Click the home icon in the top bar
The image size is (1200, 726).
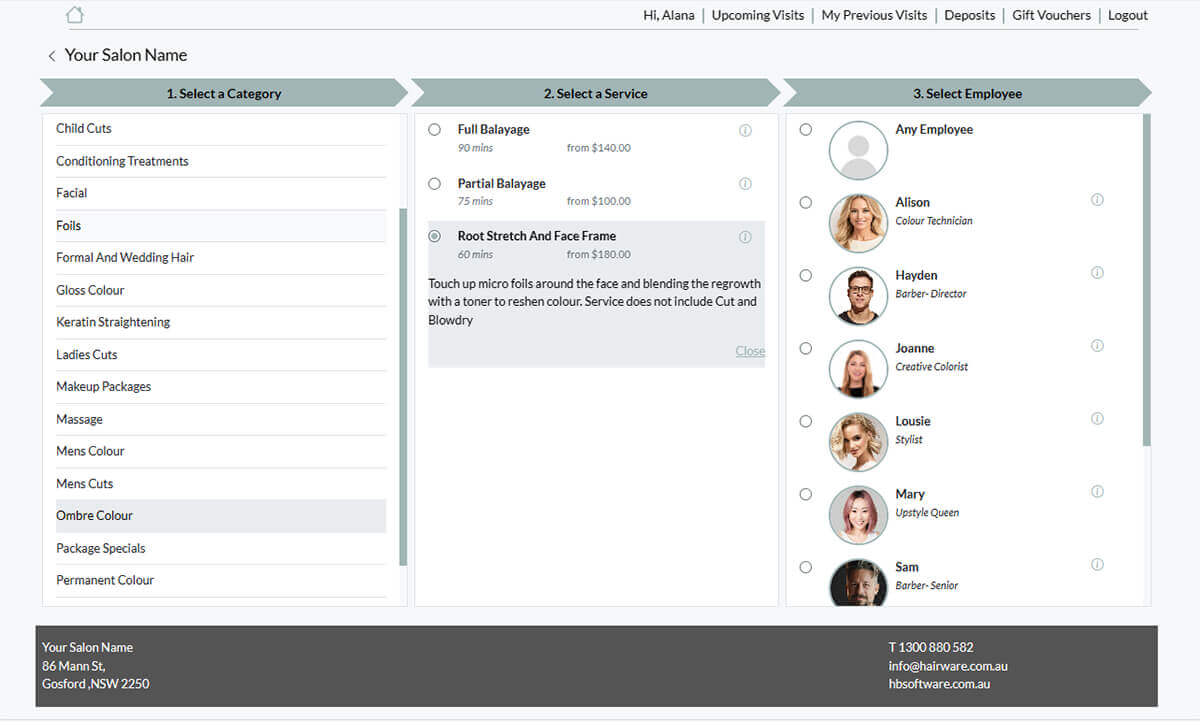coord(75,15)
